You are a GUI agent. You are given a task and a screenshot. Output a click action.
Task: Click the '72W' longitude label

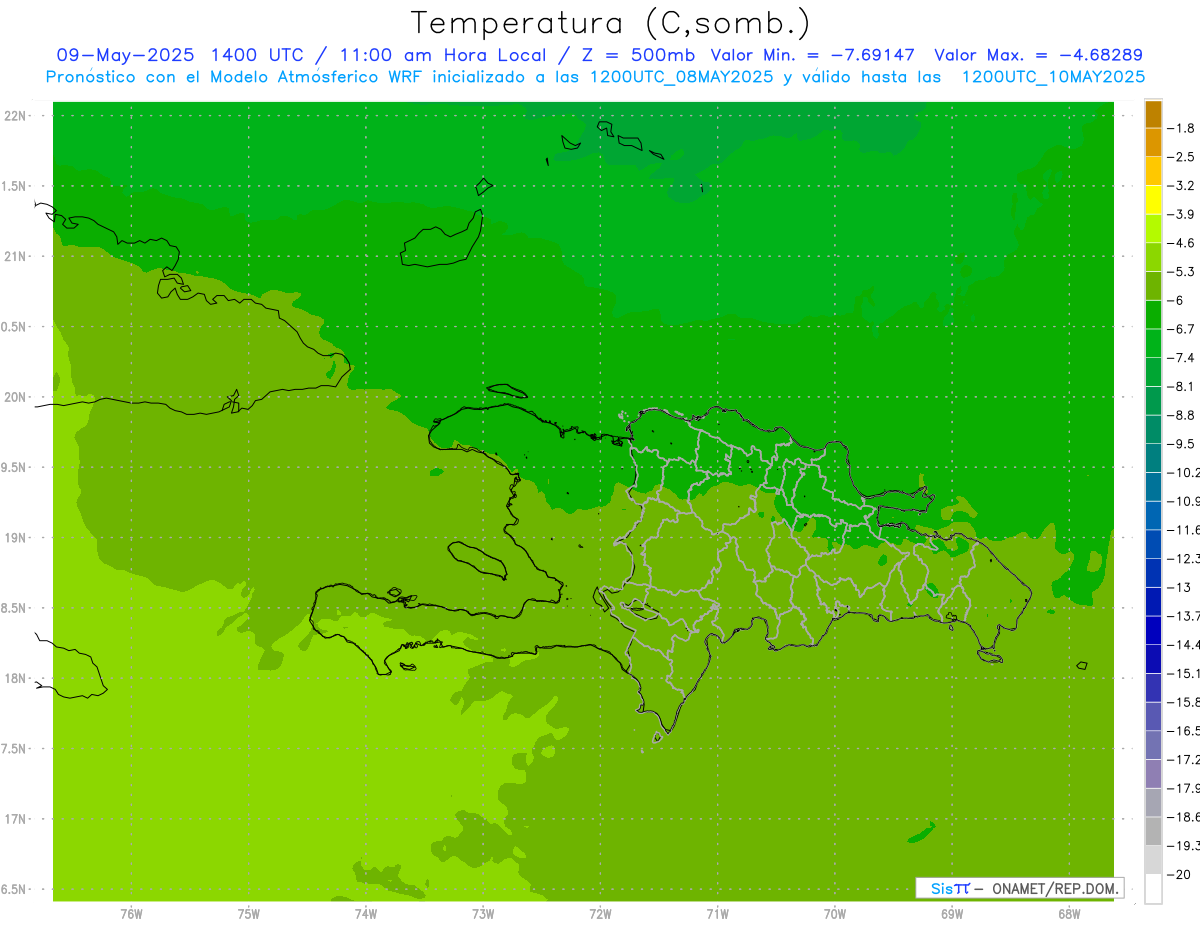tap(600, 913)
